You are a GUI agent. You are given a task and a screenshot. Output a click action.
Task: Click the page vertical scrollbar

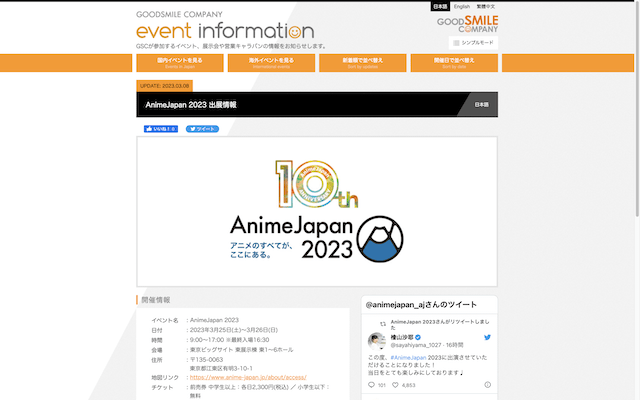coord(637,108)
